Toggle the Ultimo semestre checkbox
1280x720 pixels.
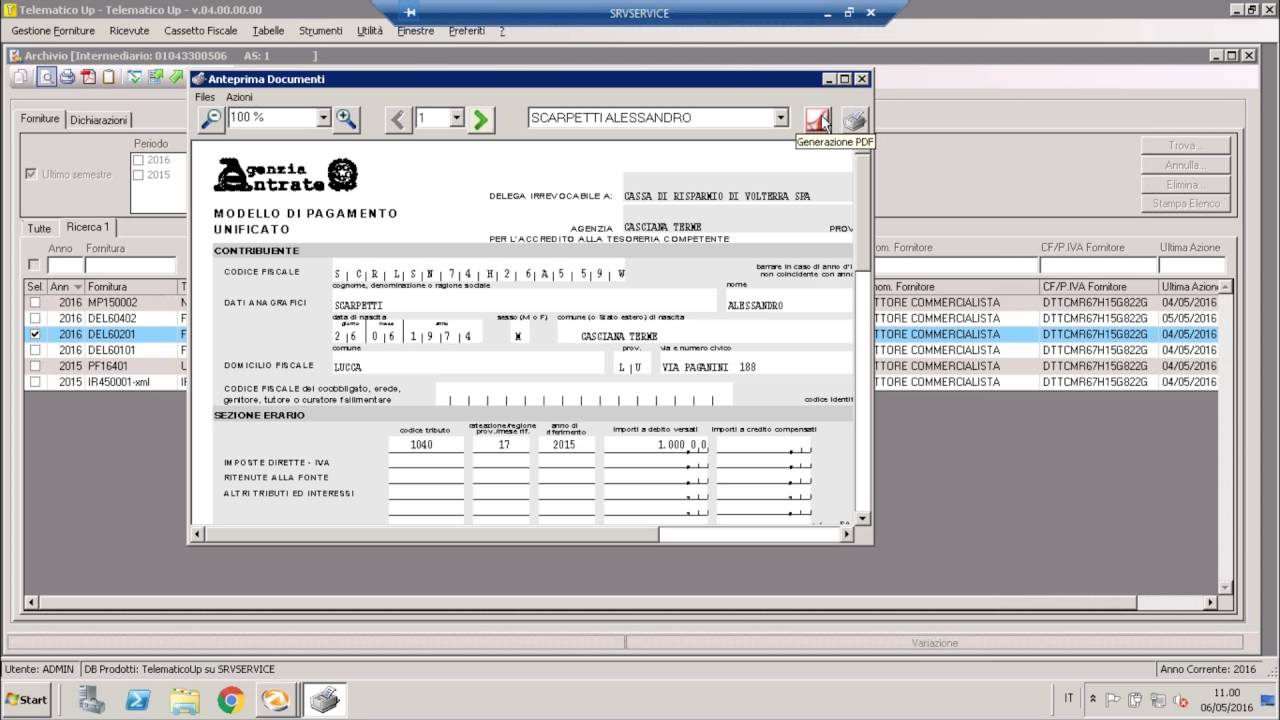click(x=31, y=174)
